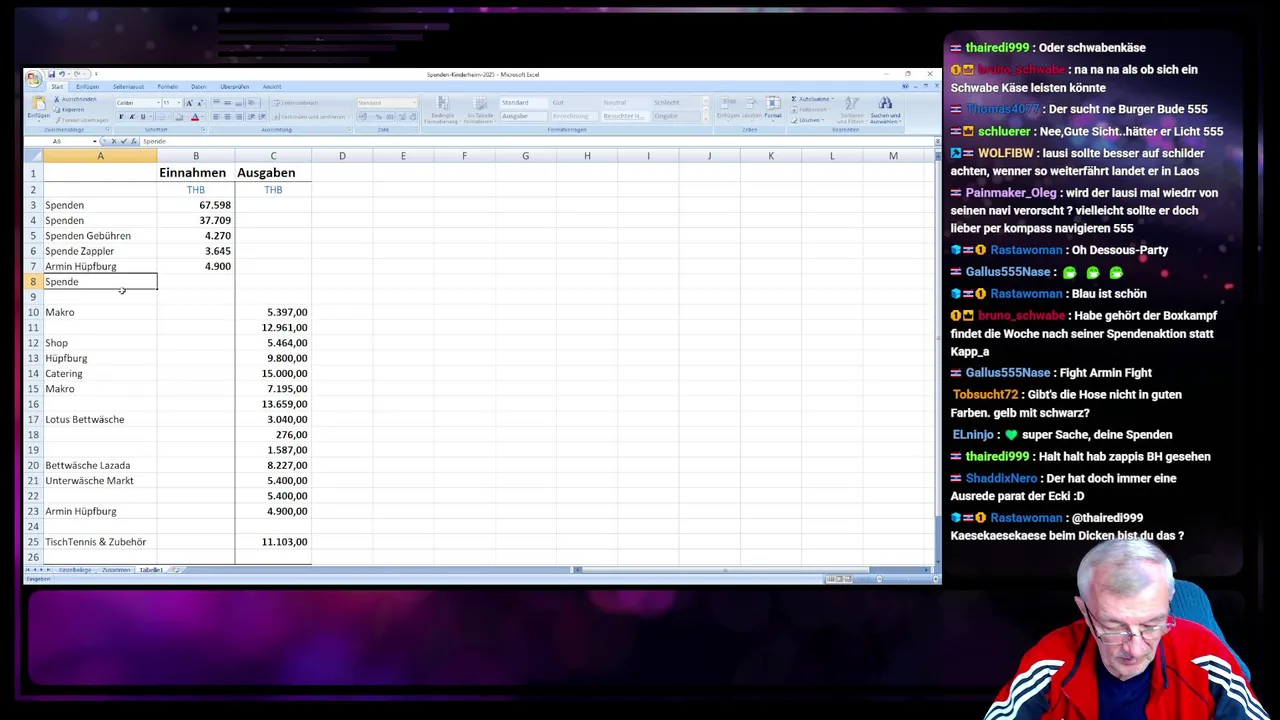The height and width of the screenshot is (720, 1280).
Task: Toggle italic K formatting
Action: pyautogui.click(x=131, y=117)
